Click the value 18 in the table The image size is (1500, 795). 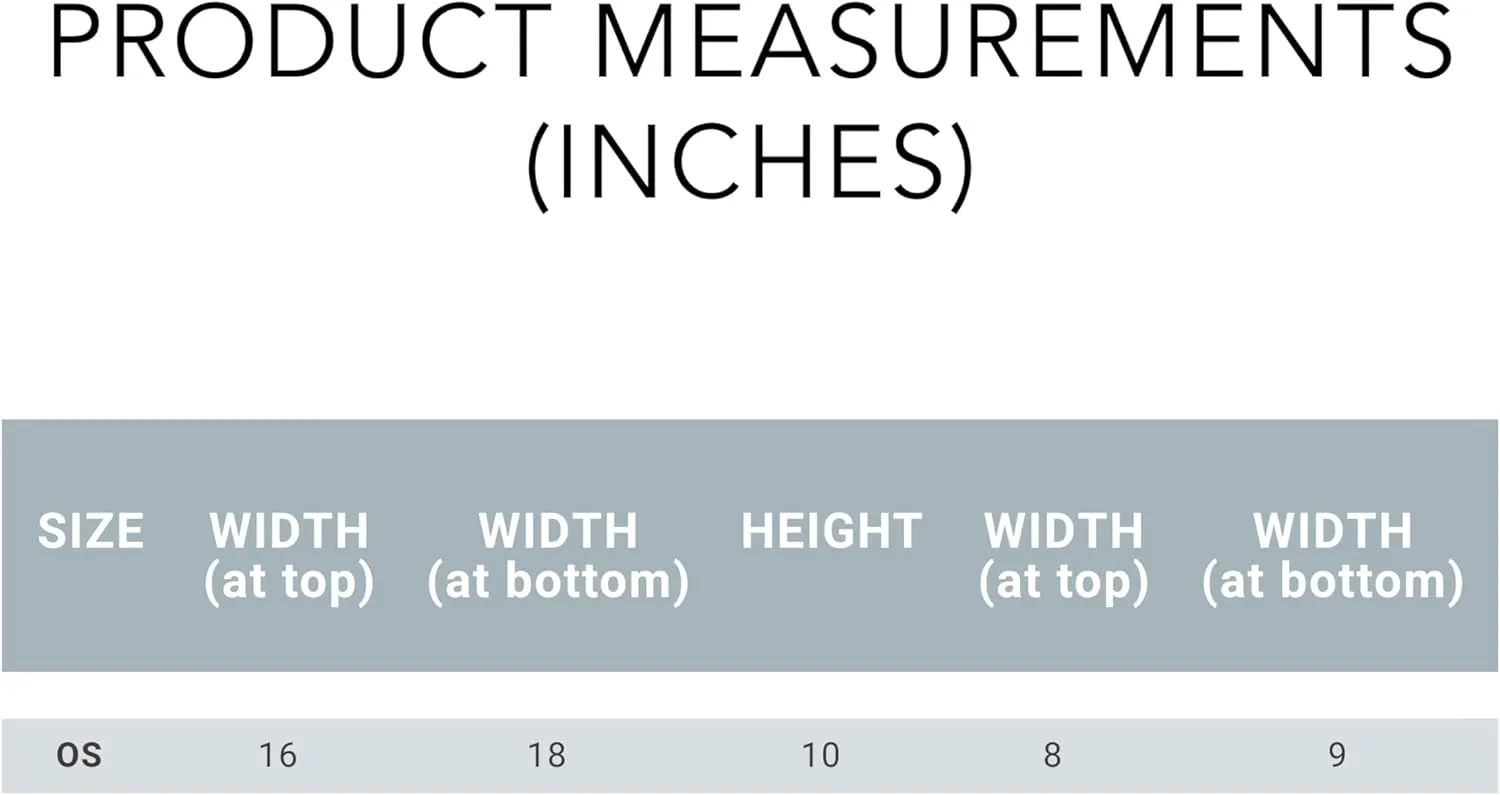point(547,755)
